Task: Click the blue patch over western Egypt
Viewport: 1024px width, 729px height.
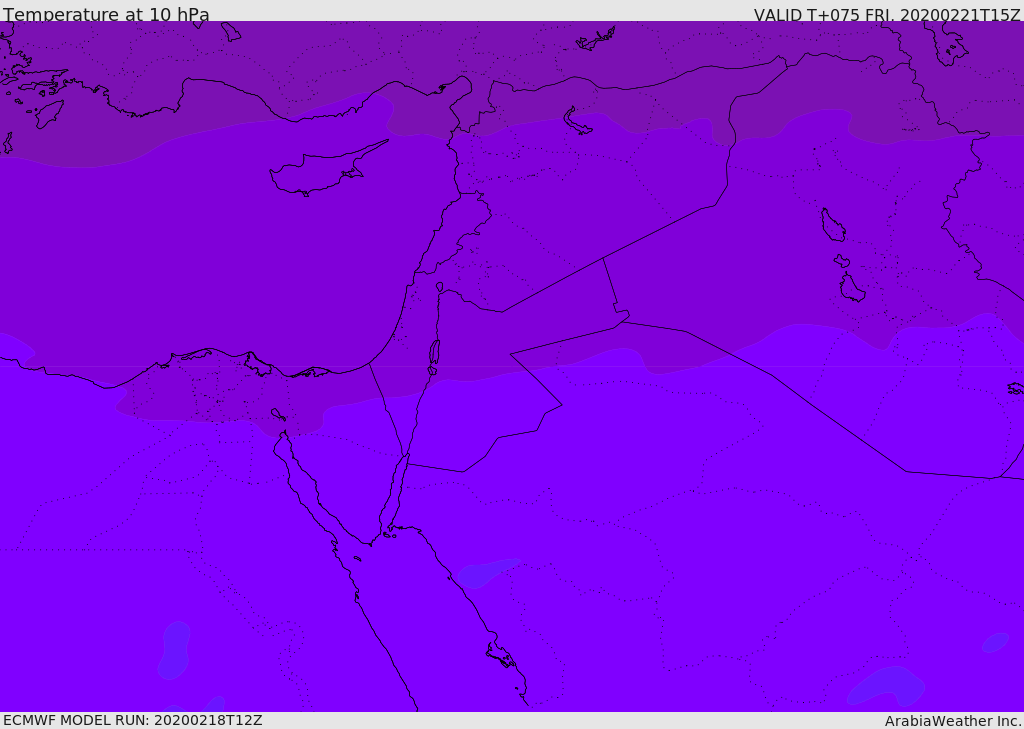Action: coord(173,650)
